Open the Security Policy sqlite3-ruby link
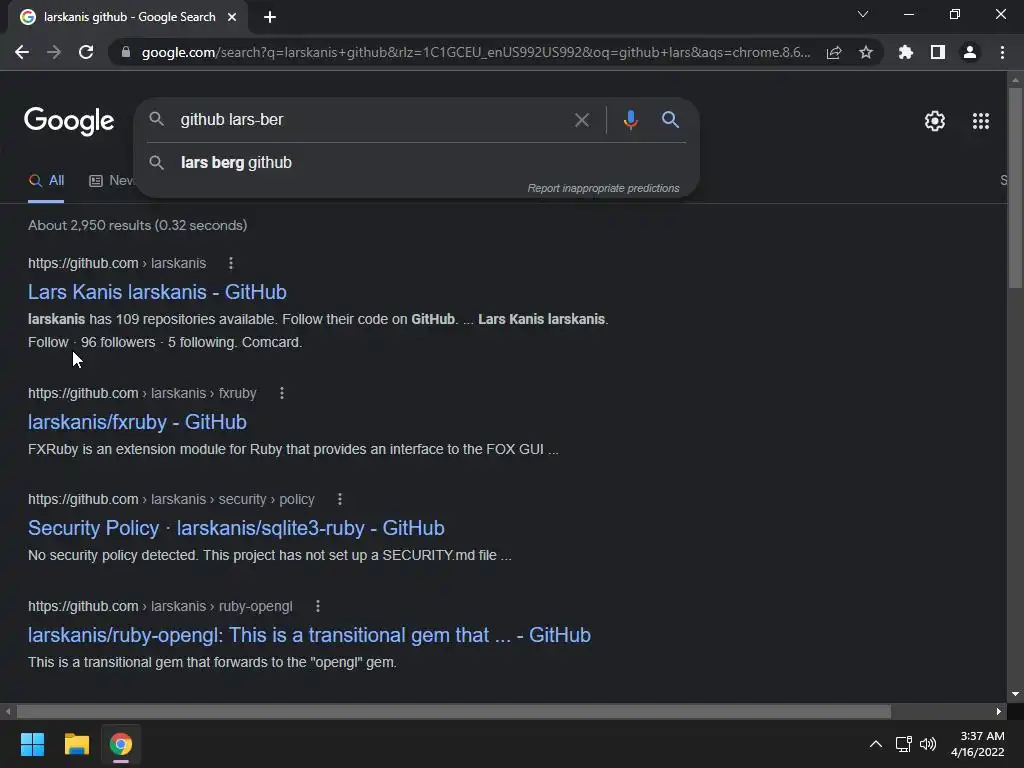Screen dimensions: 1024x768 tap(236, 528)
